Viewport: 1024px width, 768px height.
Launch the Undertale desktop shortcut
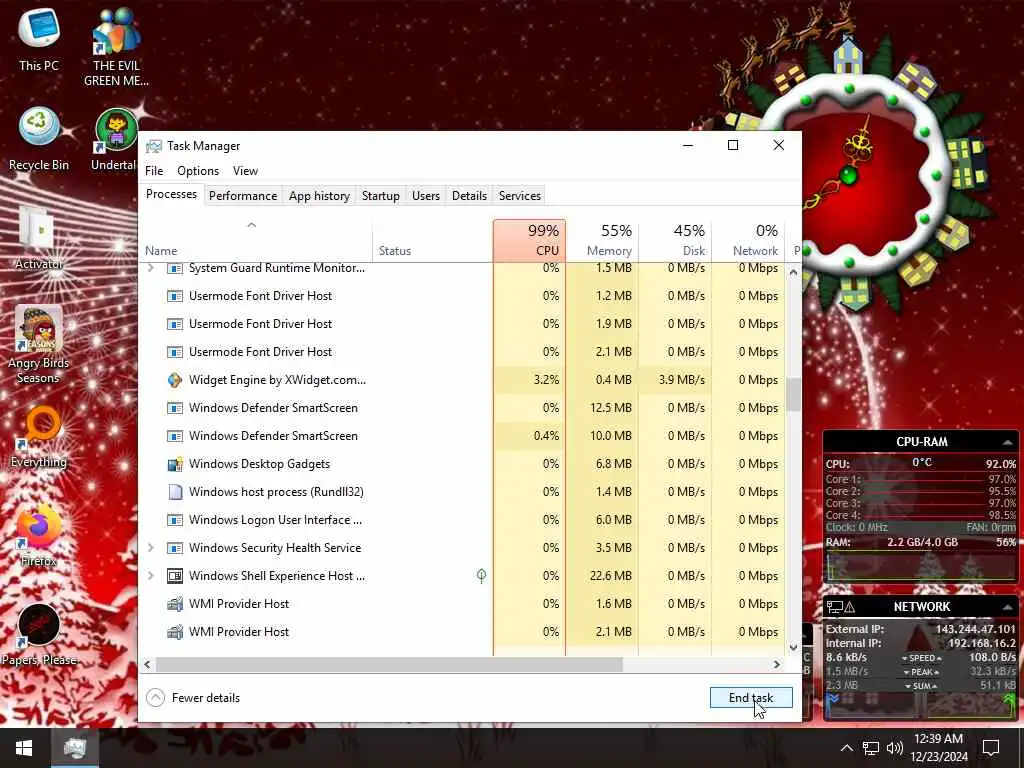[x=116, y=138]
